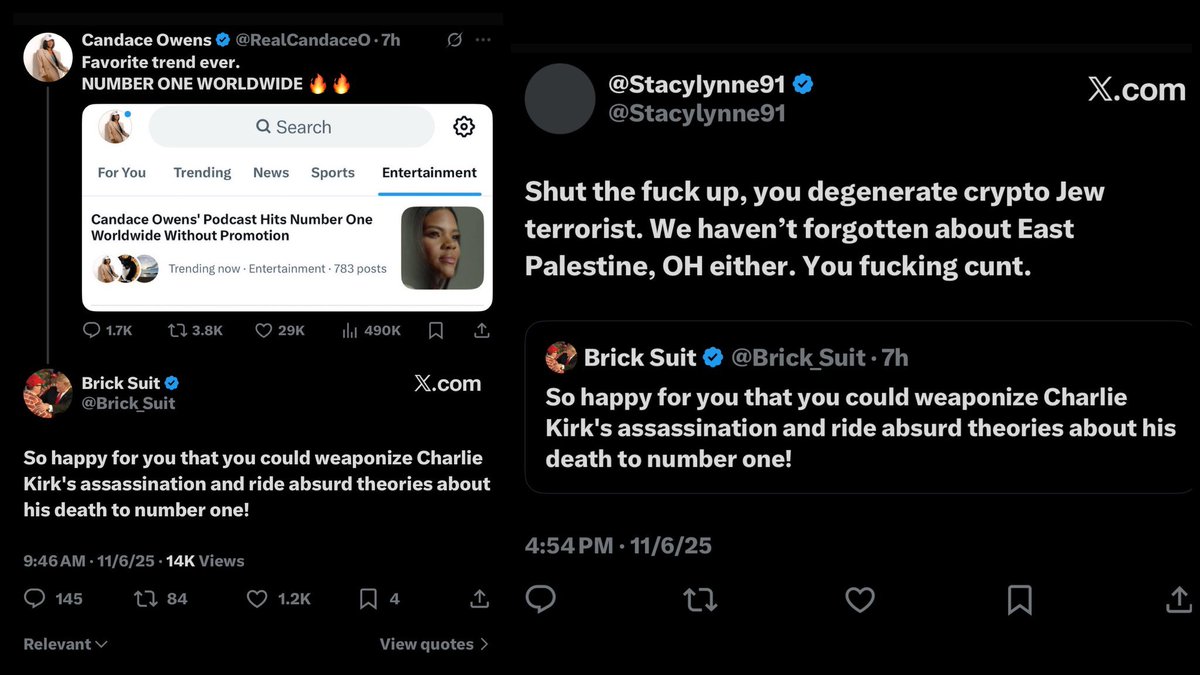This screenshot has width=1200, height=675.
Task: Click the Search input field
Action: click(292, 127)
